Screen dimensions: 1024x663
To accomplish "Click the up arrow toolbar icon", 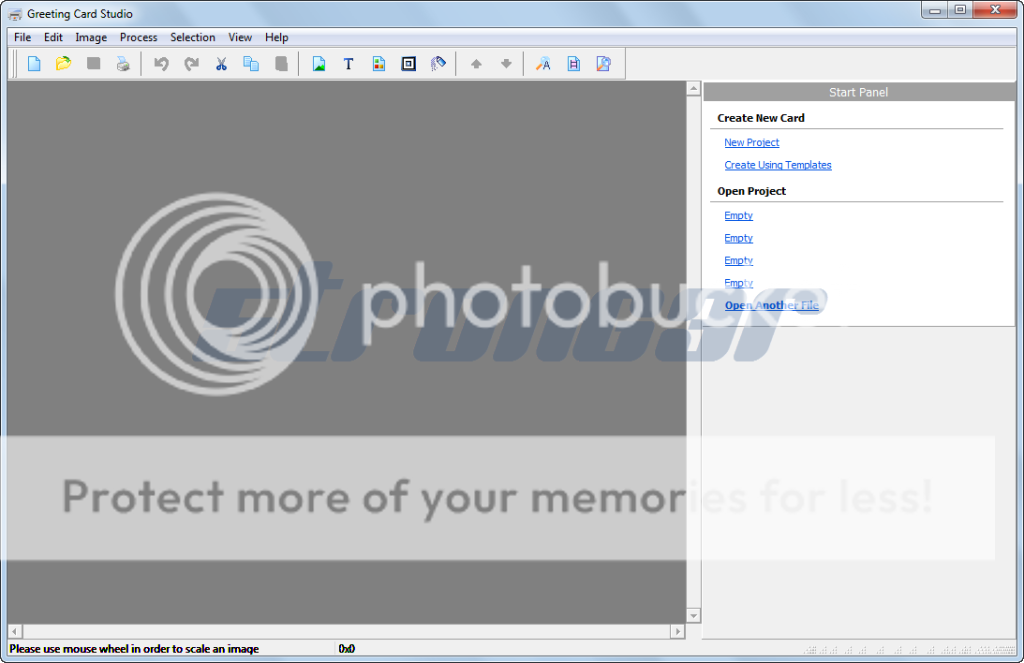I will 476,63.
